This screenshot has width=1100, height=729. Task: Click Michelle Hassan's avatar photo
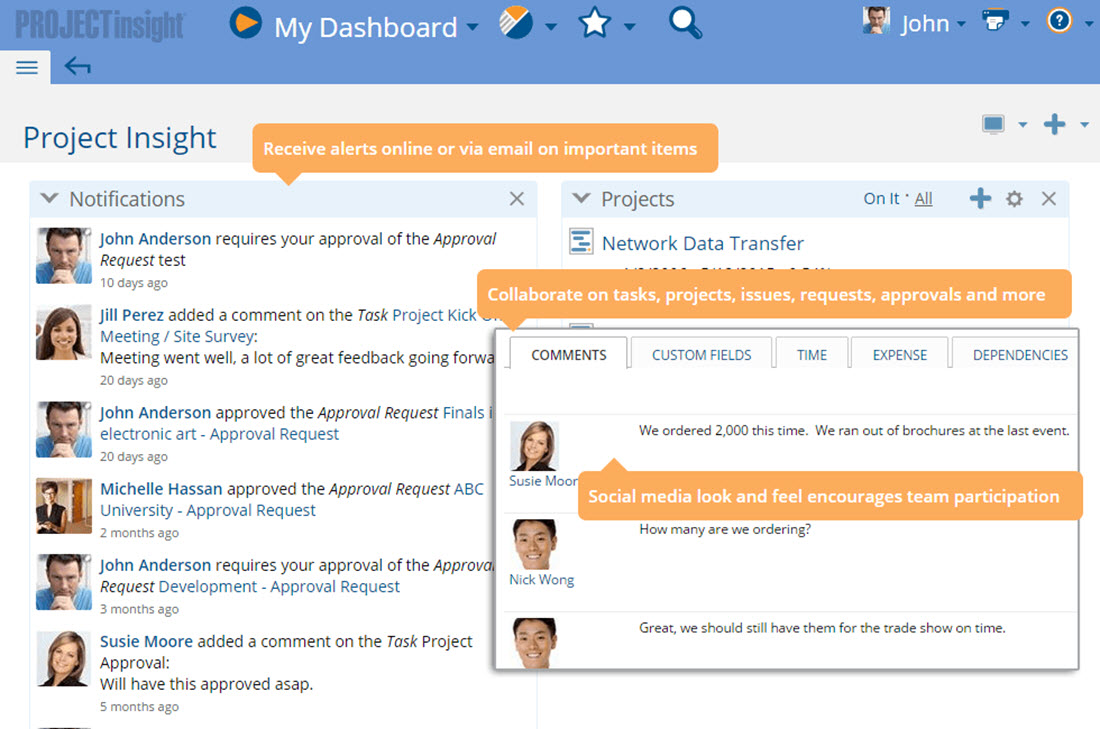[x=64, y=506]
